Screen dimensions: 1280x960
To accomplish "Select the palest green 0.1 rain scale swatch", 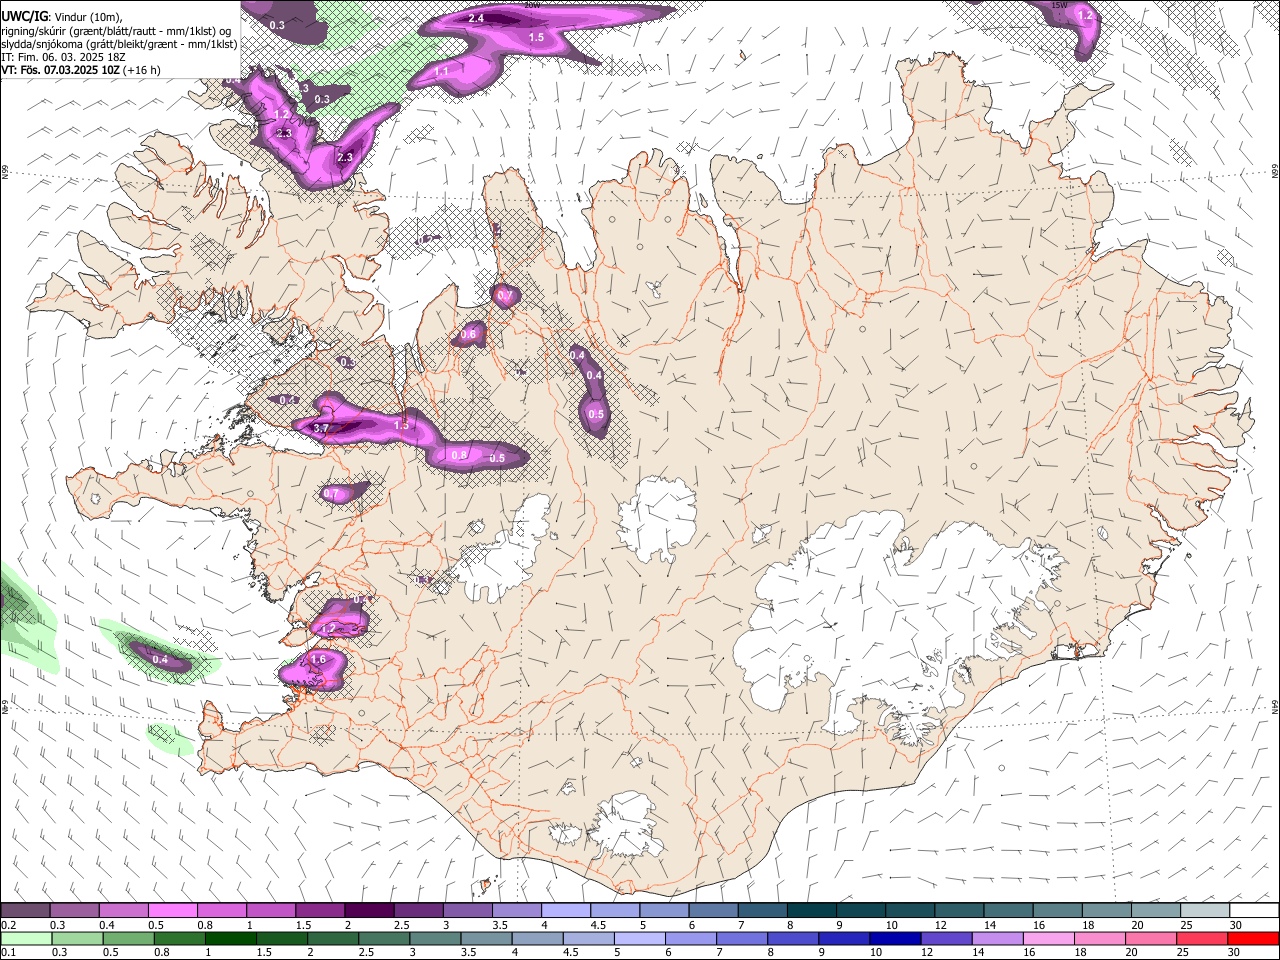I will point(26,938).
